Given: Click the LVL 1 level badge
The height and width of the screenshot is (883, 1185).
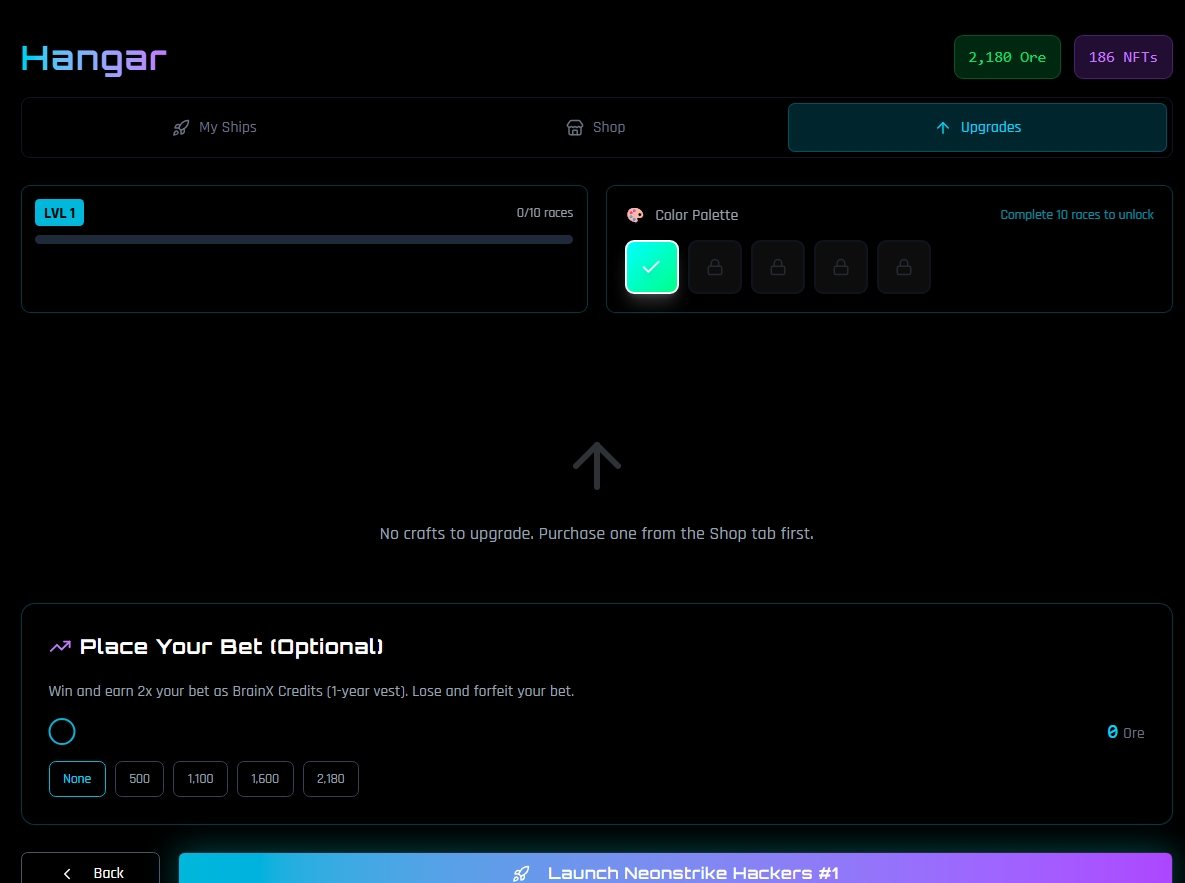Looking at the screenshot, I should pyautogui.click(x=59, y=213).
